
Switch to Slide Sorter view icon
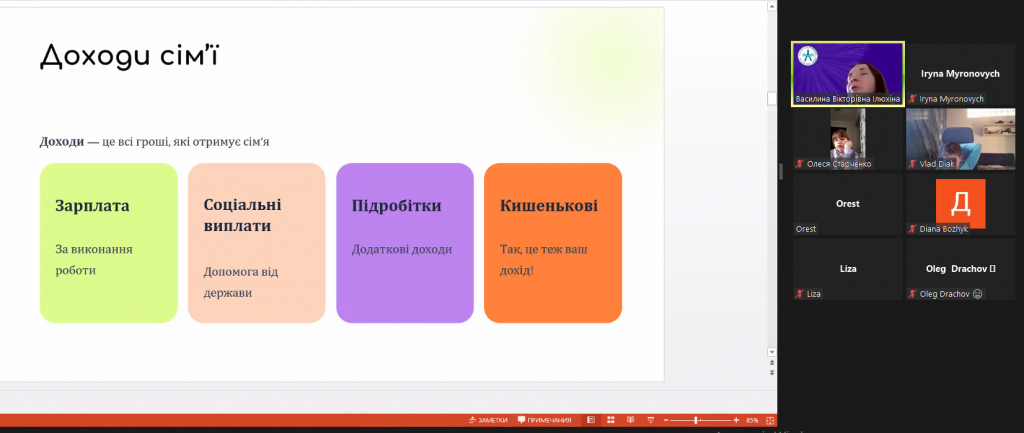click(611, 420)
